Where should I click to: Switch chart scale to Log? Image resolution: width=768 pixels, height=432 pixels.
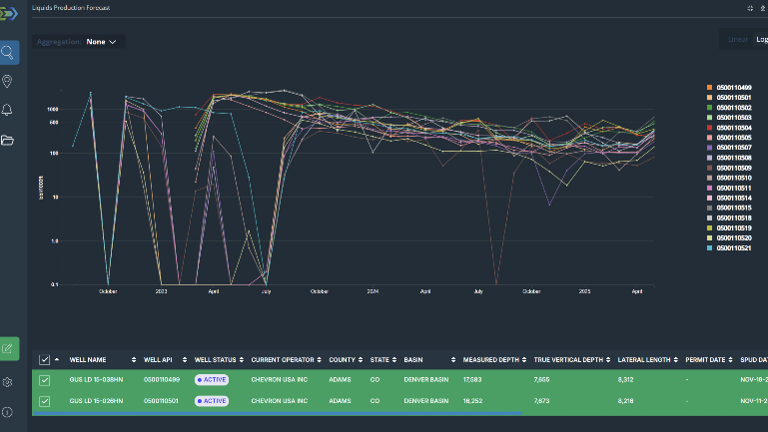(x=762, y=40)
